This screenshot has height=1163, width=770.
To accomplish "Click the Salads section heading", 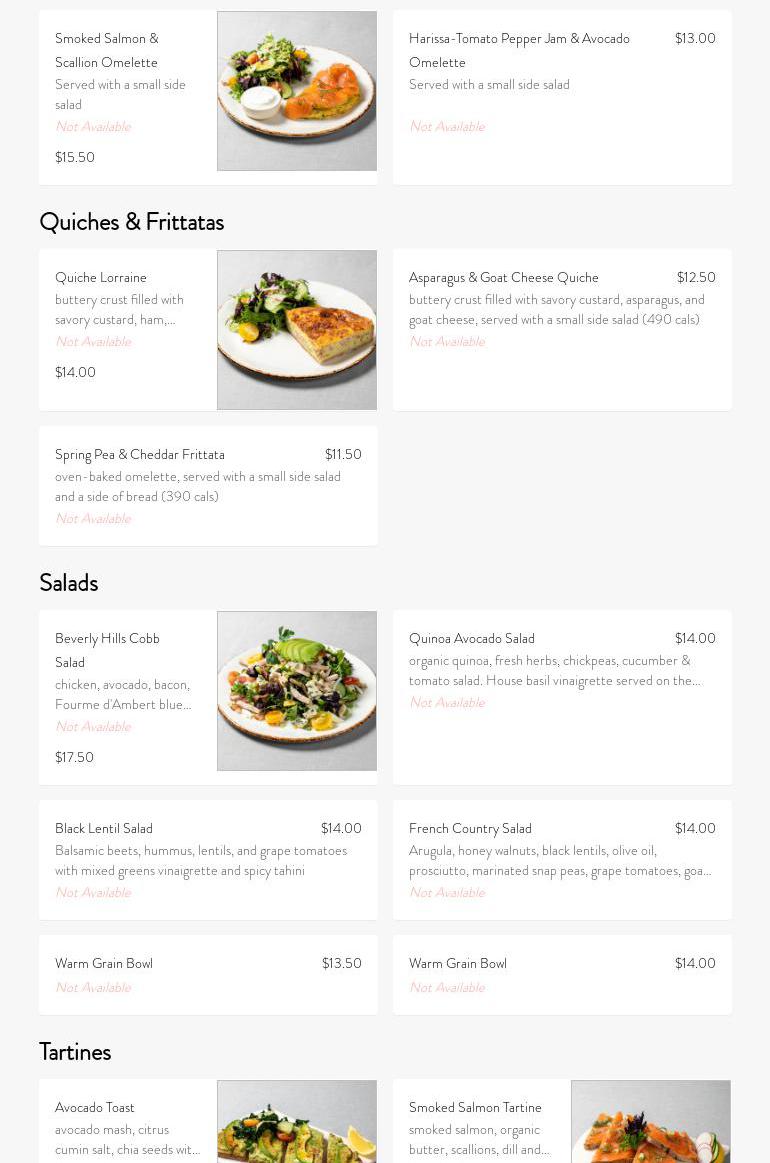I will 68,583.
